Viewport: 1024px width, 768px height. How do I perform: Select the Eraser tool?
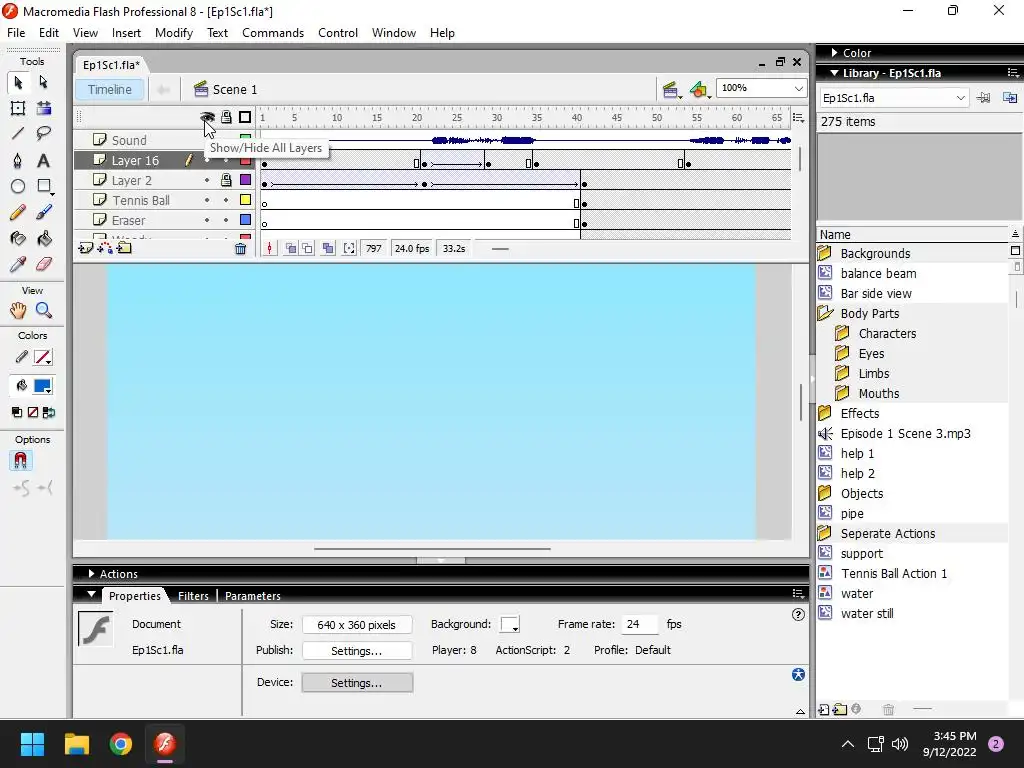pos(44,264)
